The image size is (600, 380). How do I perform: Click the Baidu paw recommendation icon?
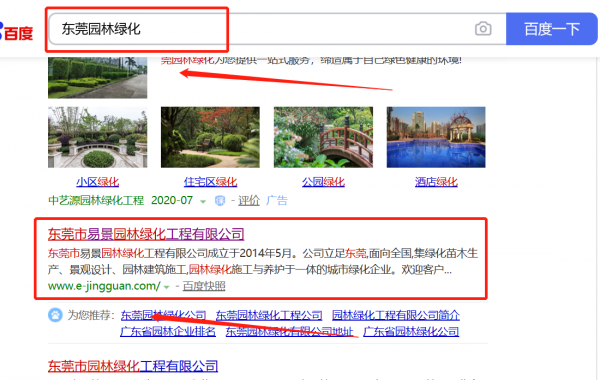click(55, 315)
